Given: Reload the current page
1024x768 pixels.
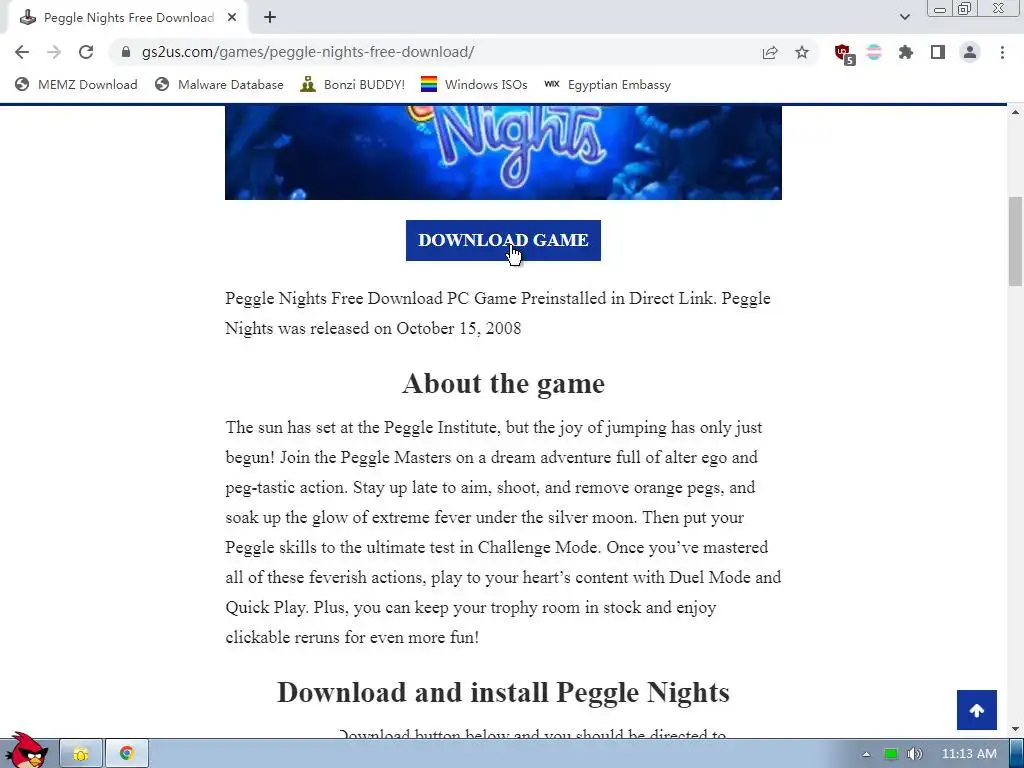Looking at the screenshot, I should (x=86, y=52).
